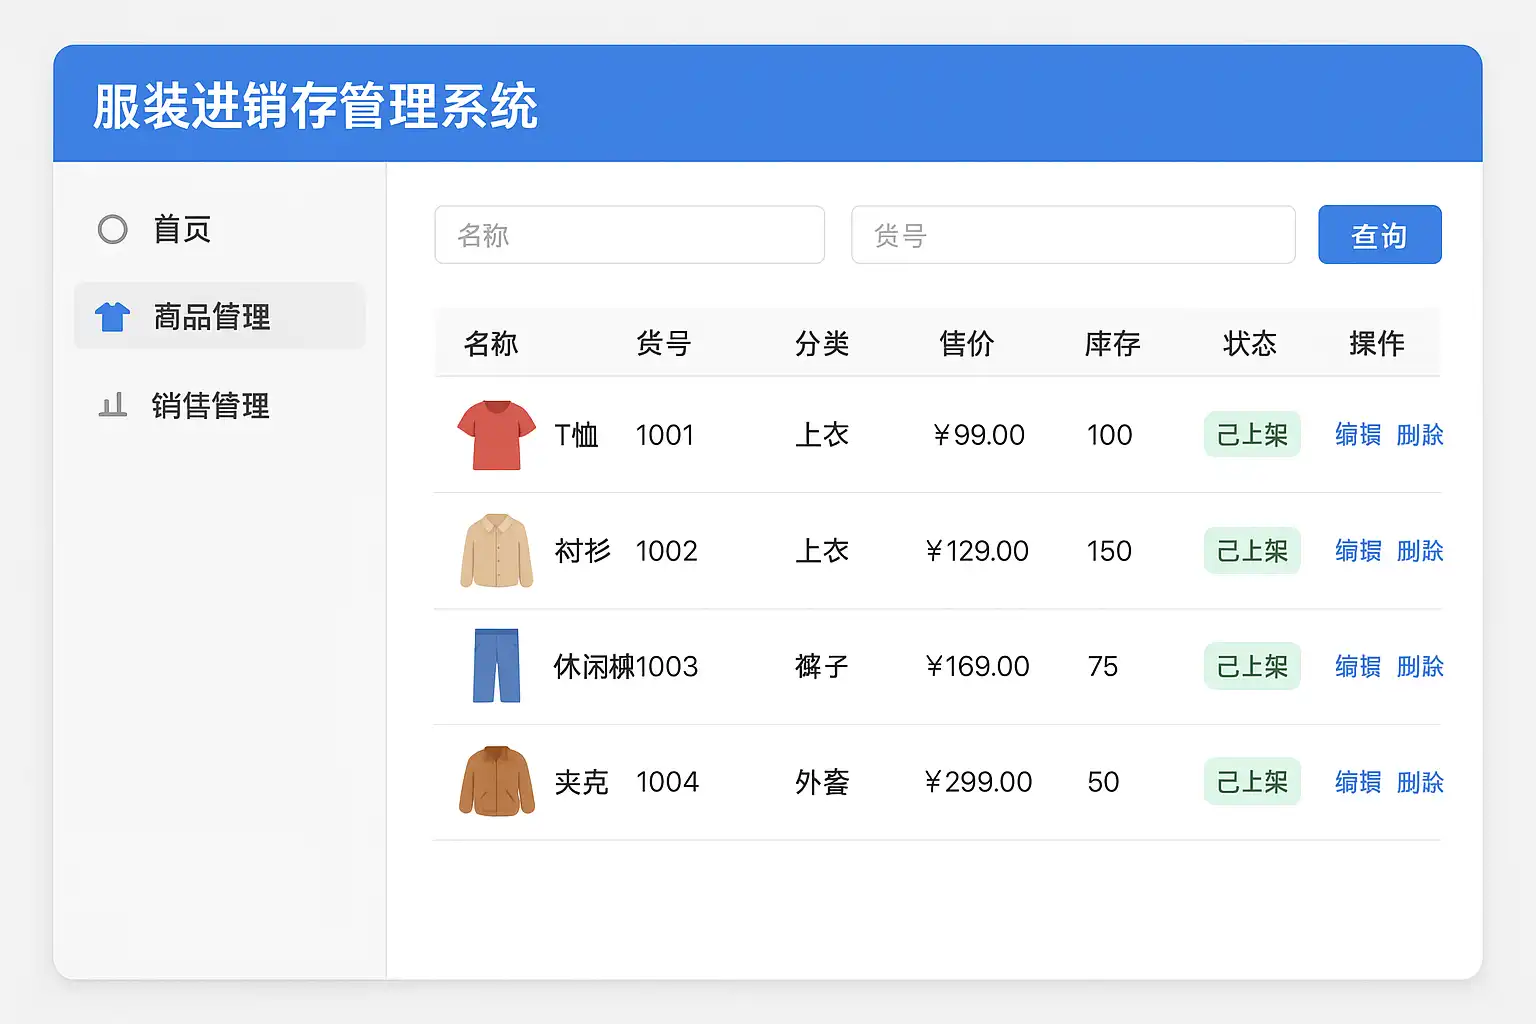Delete the product with 货号 1001

coord(1420,435)
